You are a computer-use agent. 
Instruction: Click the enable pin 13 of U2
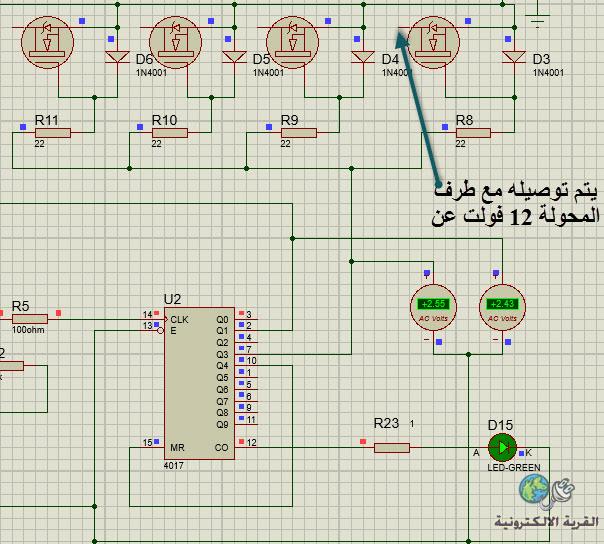point(154,328)
